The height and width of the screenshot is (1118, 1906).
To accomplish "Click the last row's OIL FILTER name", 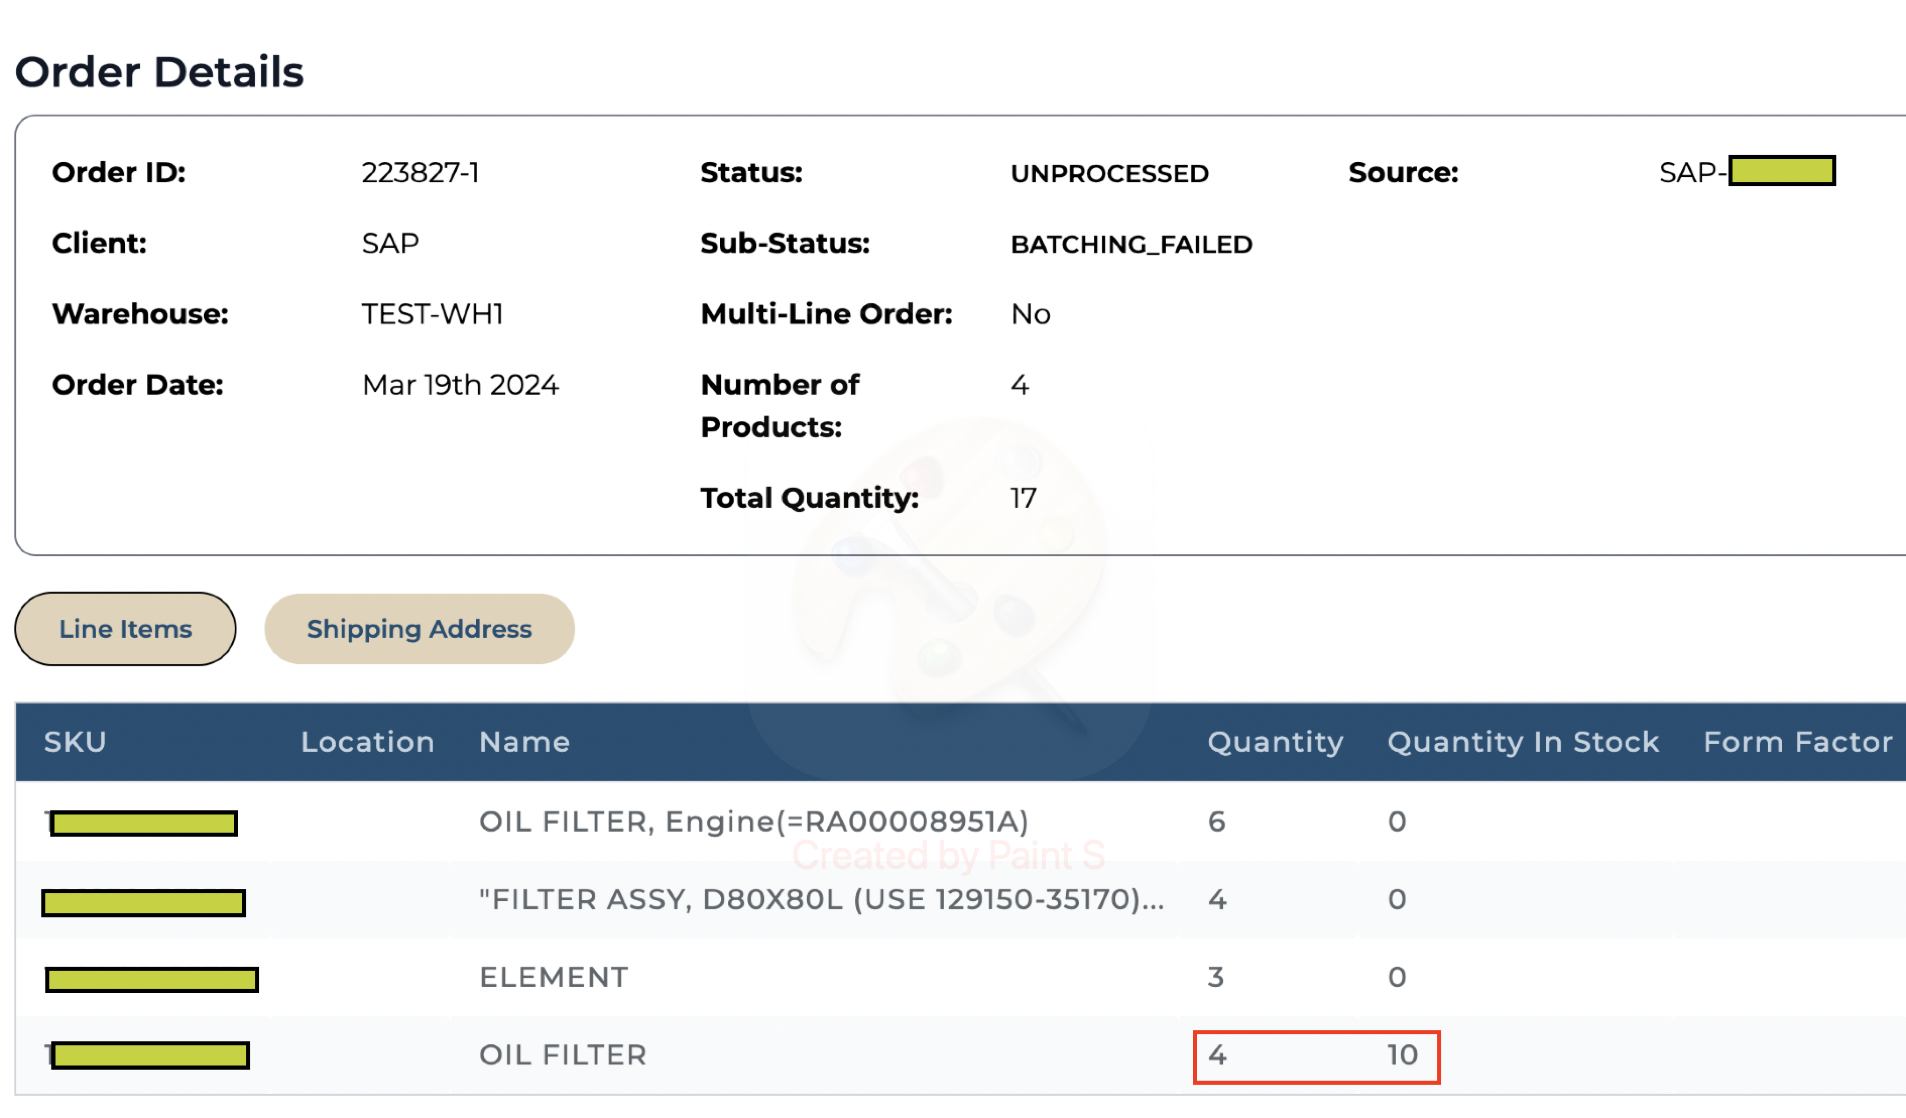I will click(562, 1055).
